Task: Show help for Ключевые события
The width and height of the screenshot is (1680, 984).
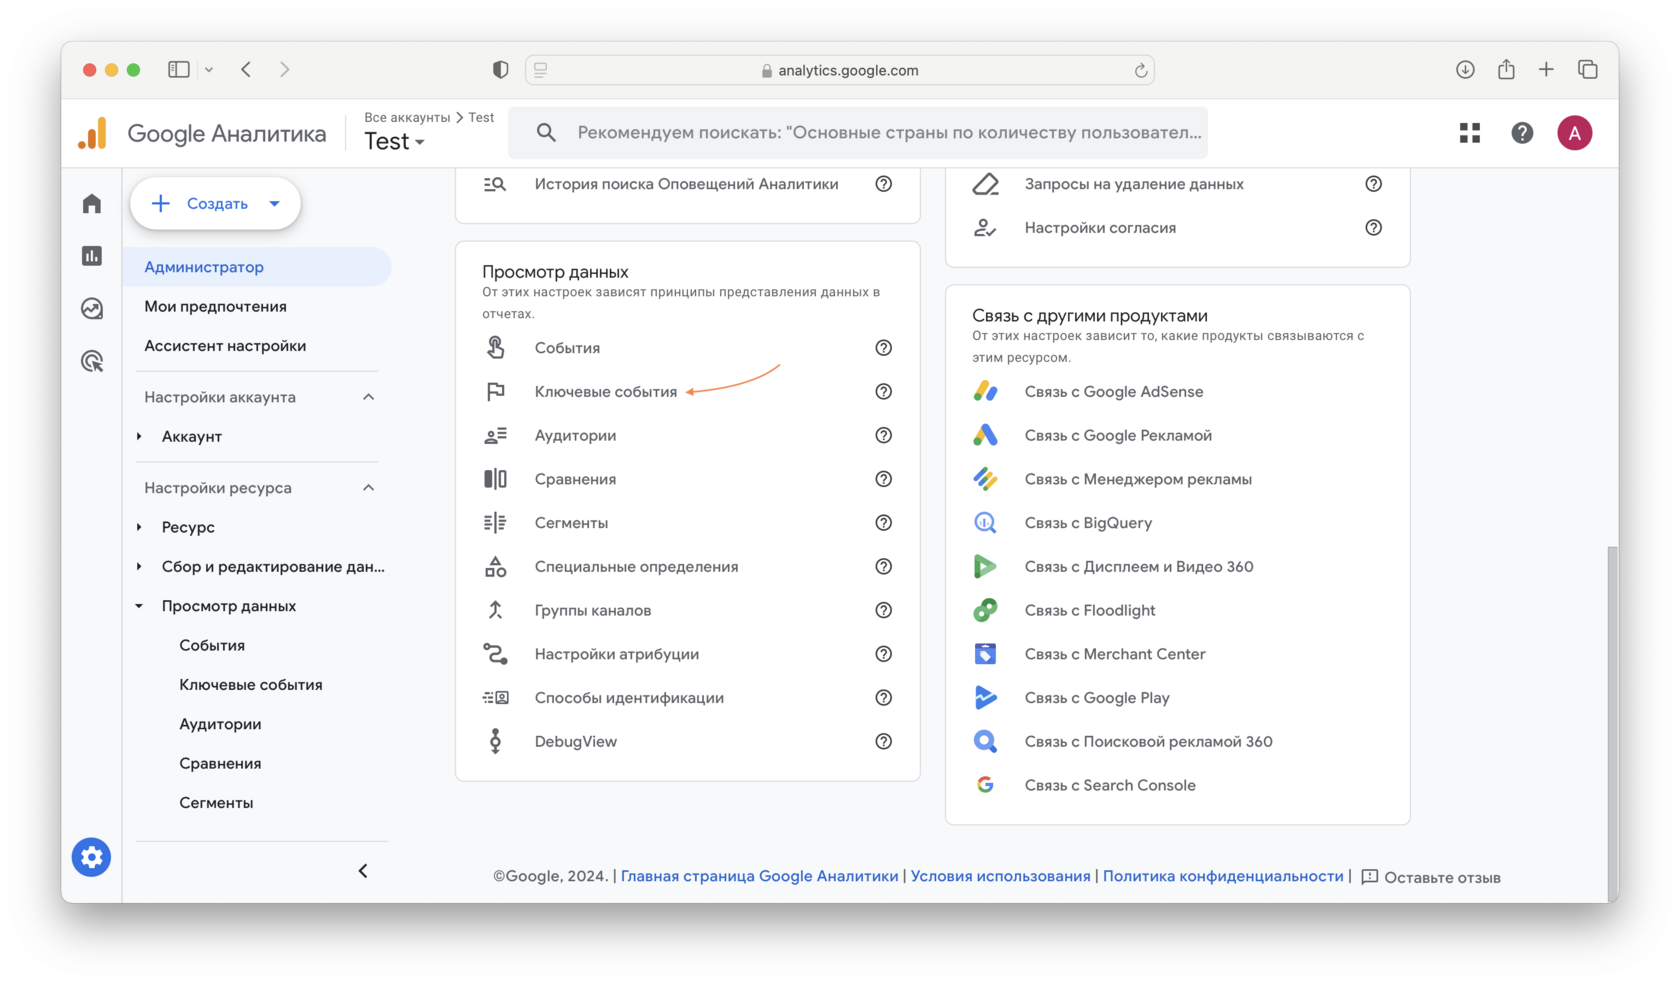Action: point(883,392)
